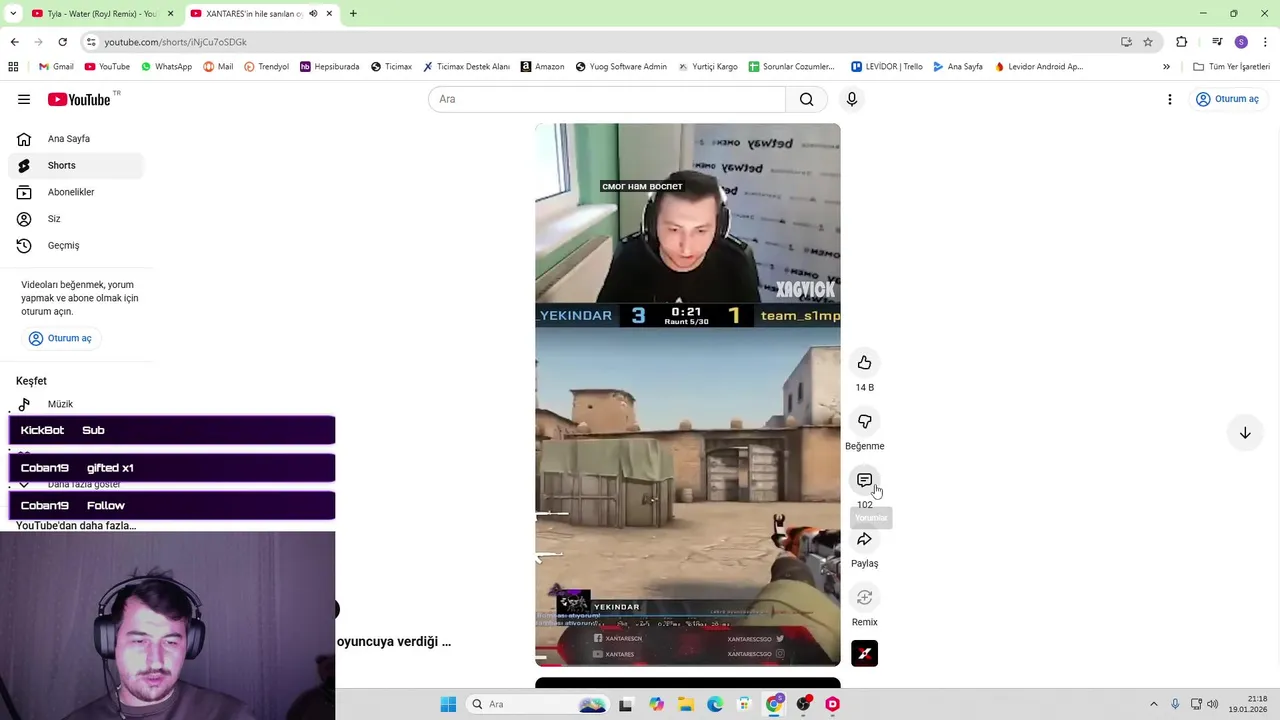Open OBS Studio from taskbar
Image resolution: width=1280 pixels, height=720 pixels.
tap(803, 704)
